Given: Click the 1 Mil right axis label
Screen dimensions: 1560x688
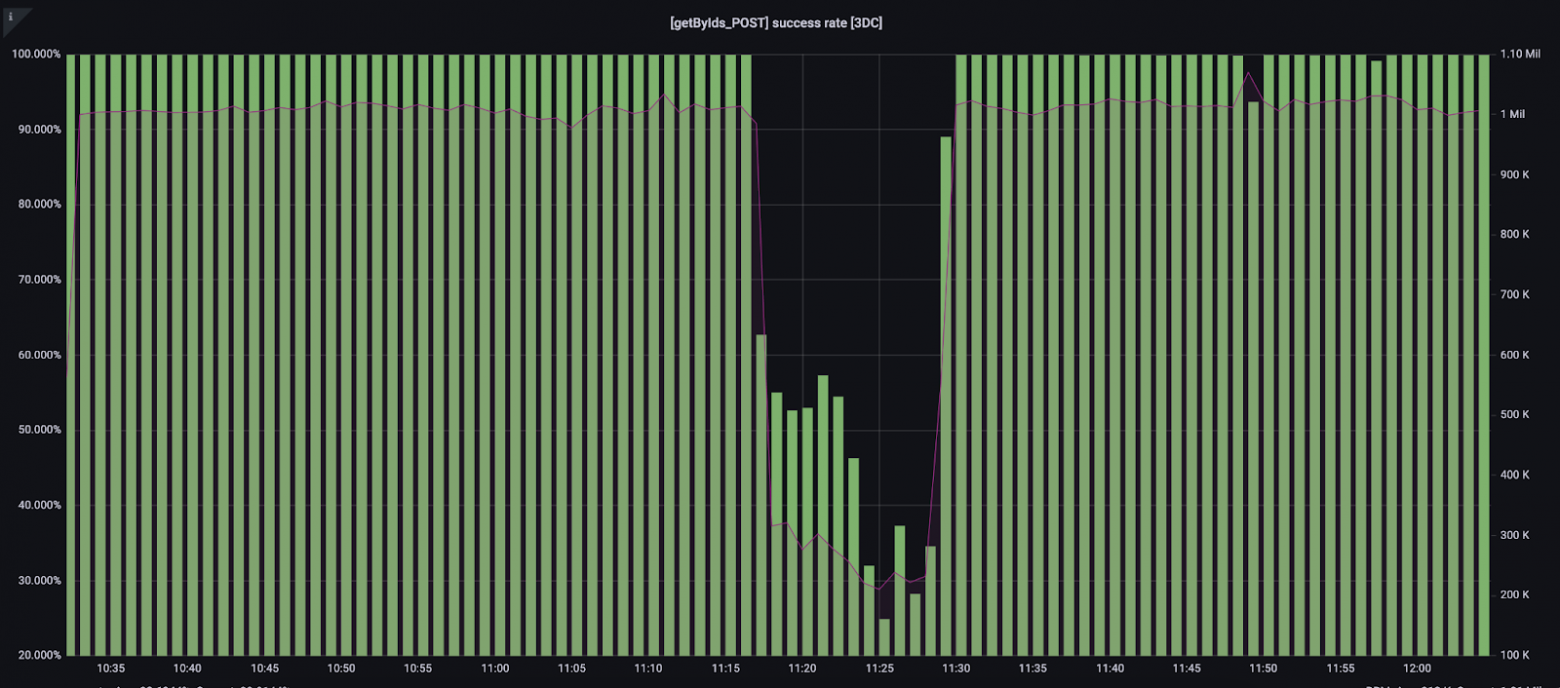Looking at the screenshot, I should tap(1512, 114).
